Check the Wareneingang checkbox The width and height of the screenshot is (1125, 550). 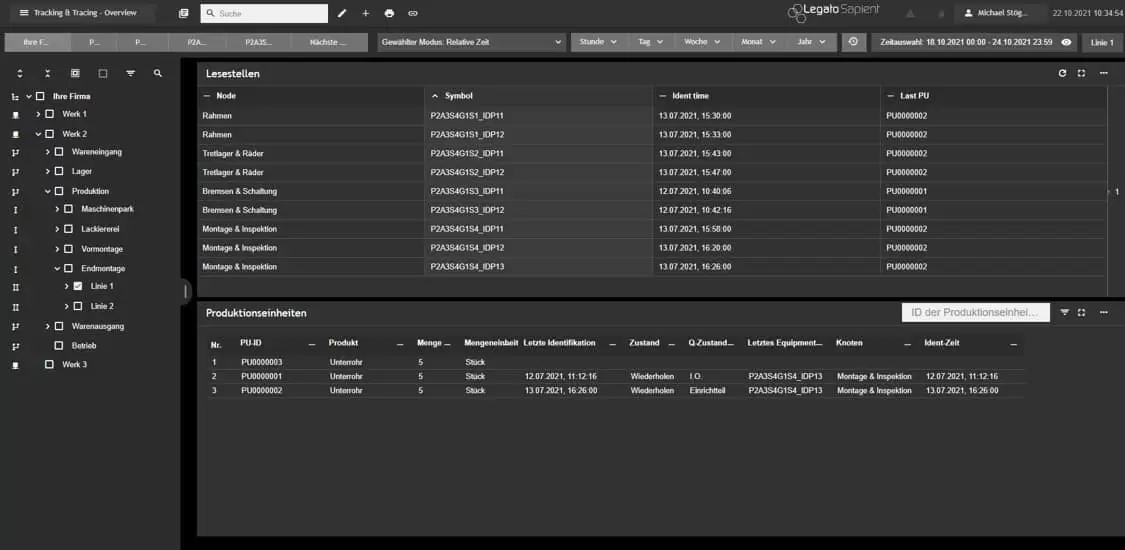pos(59,152)
